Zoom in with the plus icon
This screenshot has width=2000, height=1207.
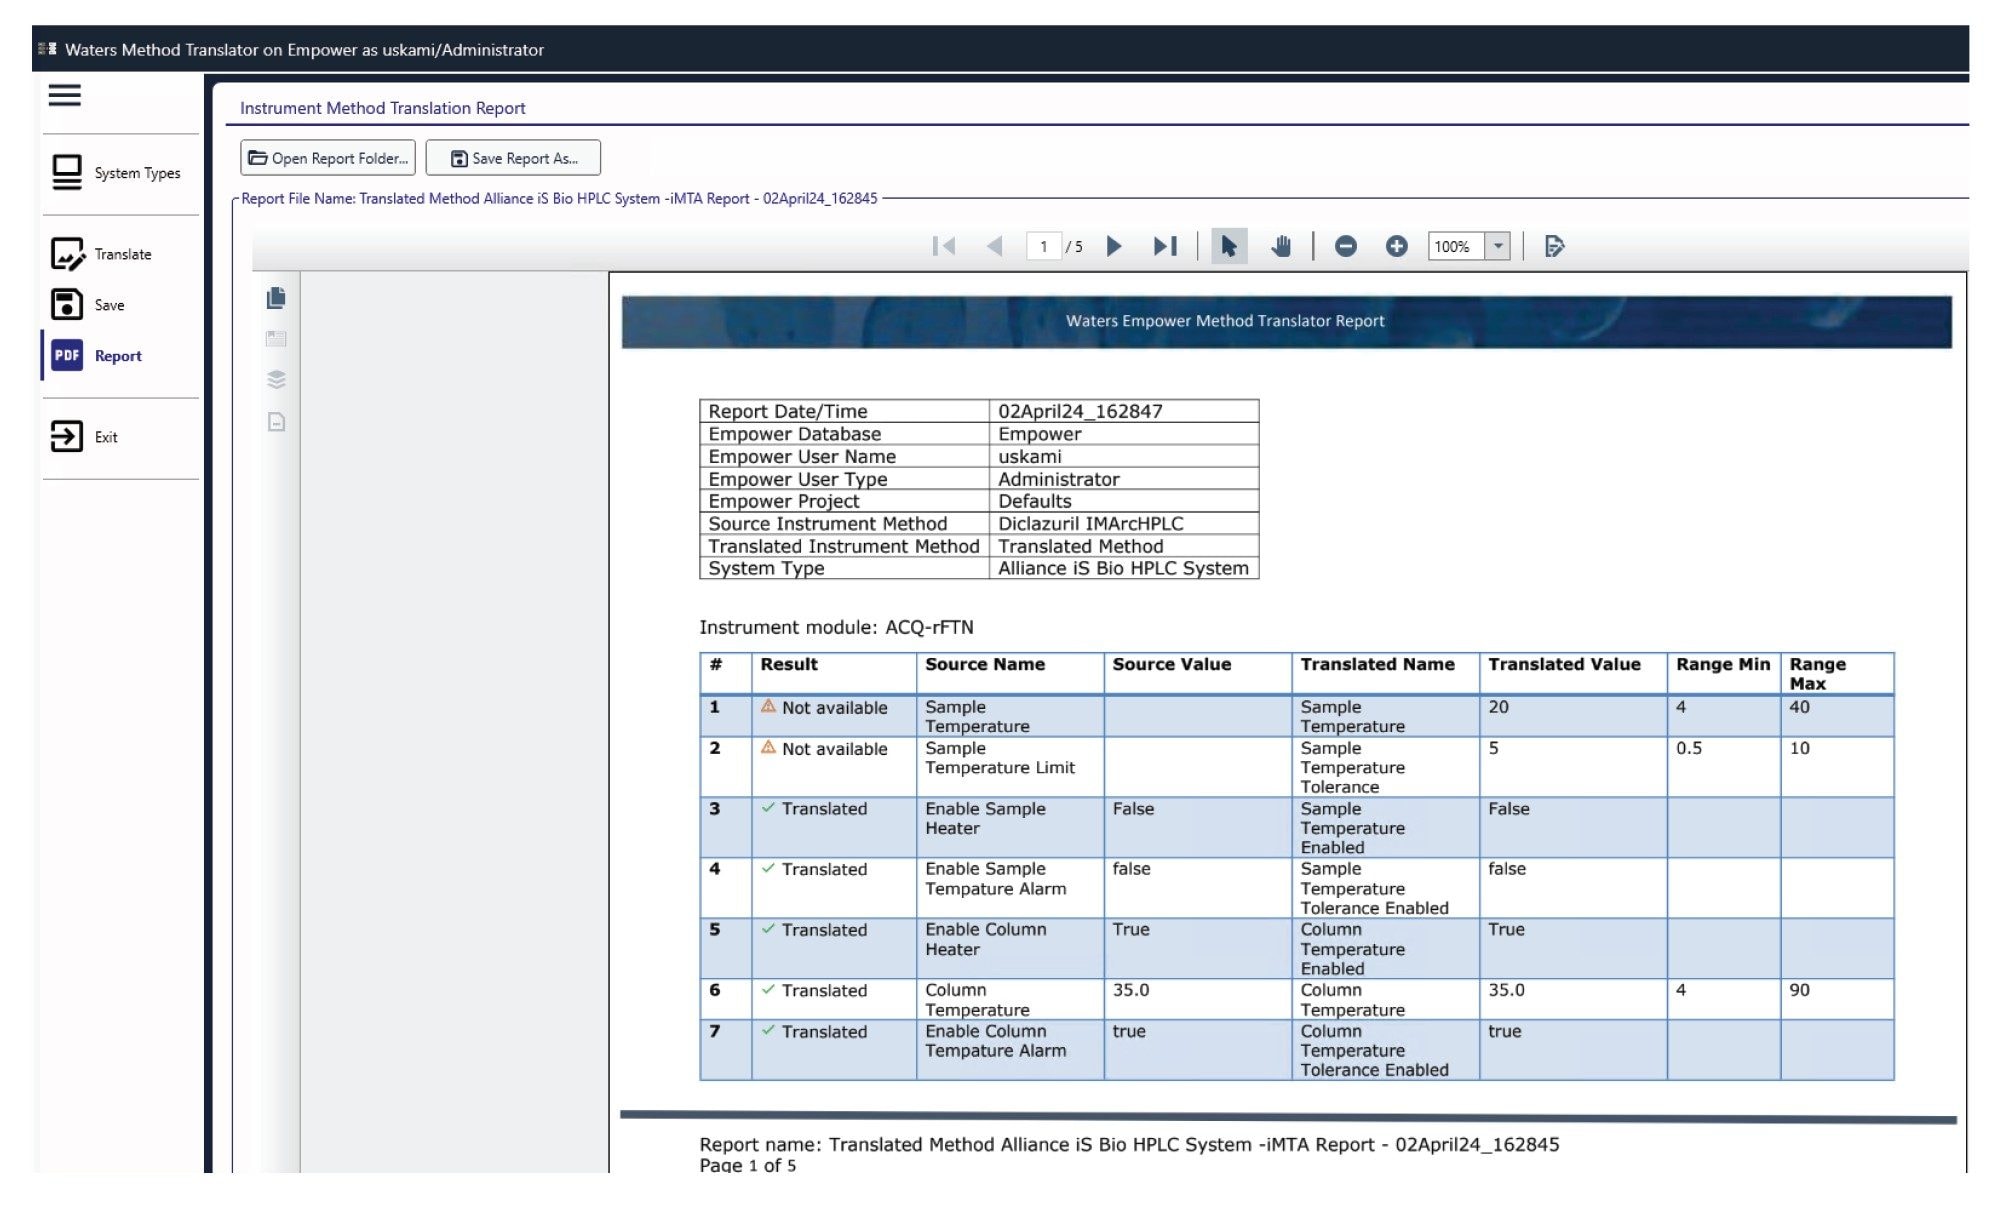click(x=1397, y=246)
